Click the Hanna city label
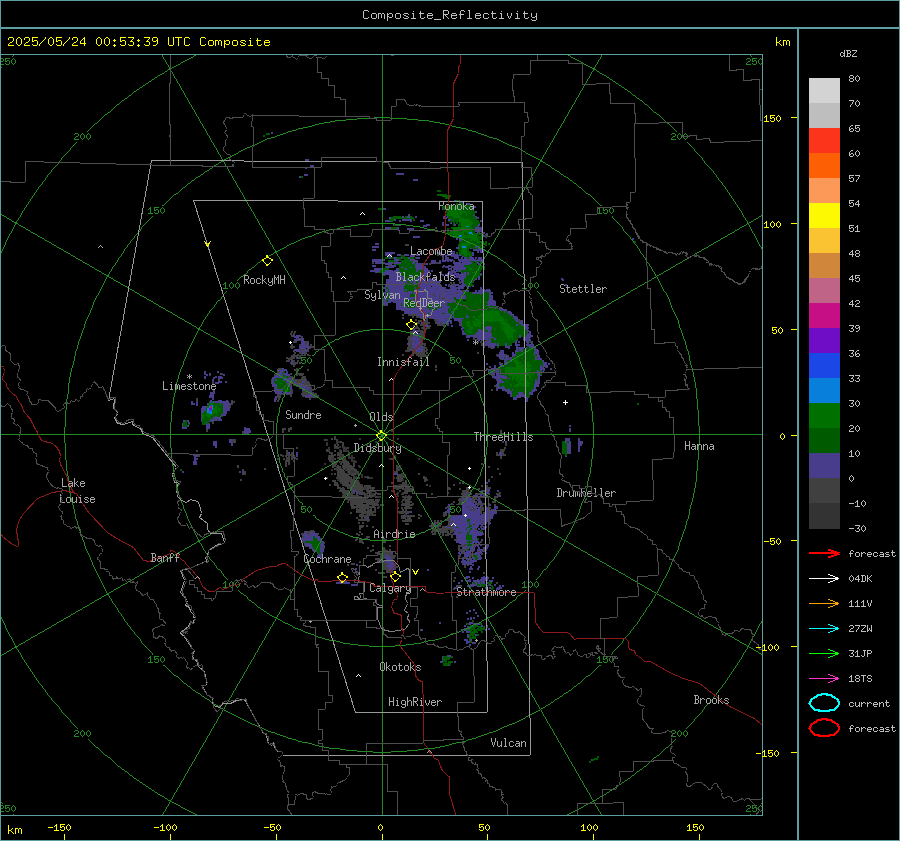 [699, 446]
